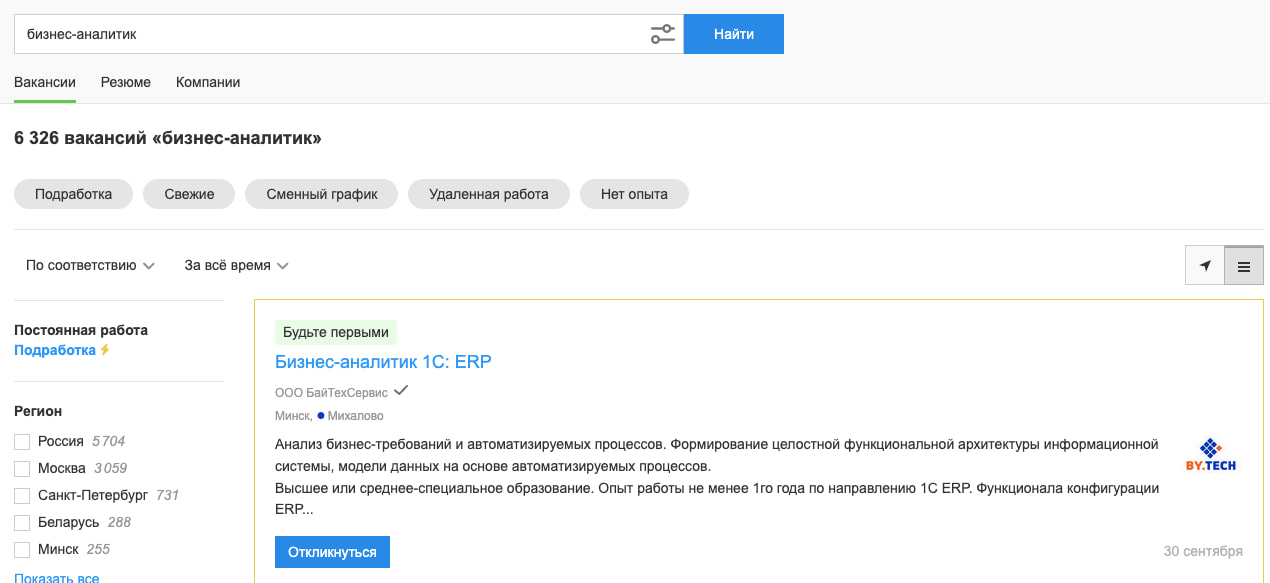This screenshot has width=1270, height=583.
Task: Switch to map view with the arrow icon
Action: 1204,266
